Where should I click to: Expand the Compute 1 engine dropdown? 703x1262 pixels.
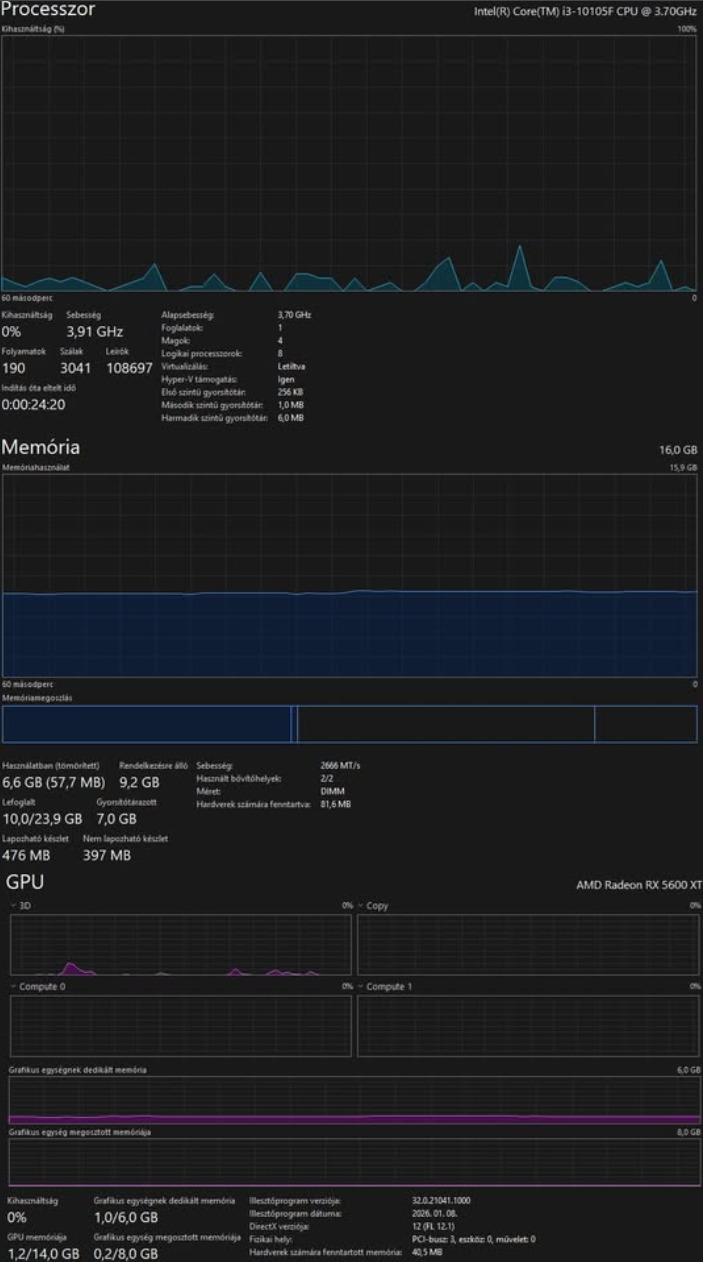pos(384,986)
